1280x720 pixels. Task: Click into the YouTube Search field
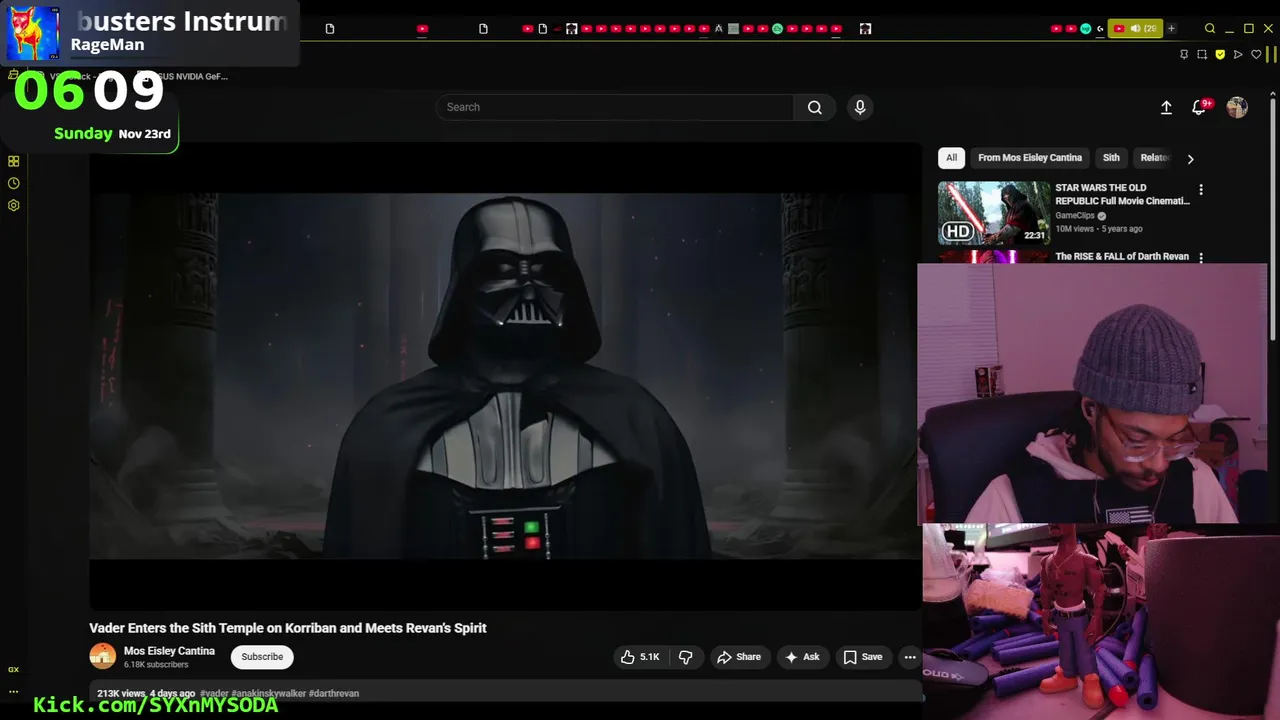[615, 107]
